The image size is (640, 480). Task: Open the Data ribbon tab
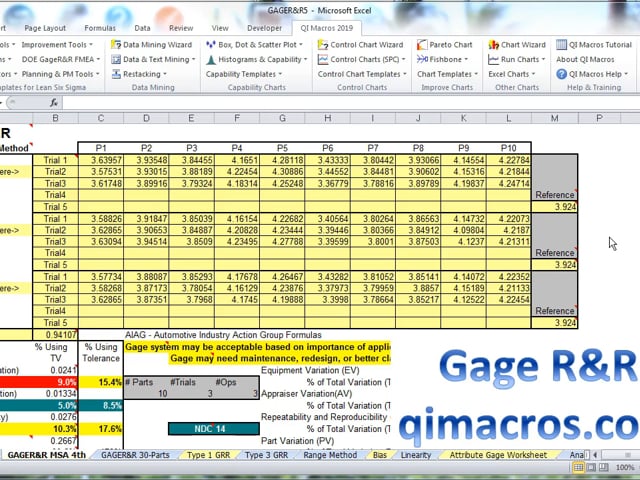coord(142,28)
